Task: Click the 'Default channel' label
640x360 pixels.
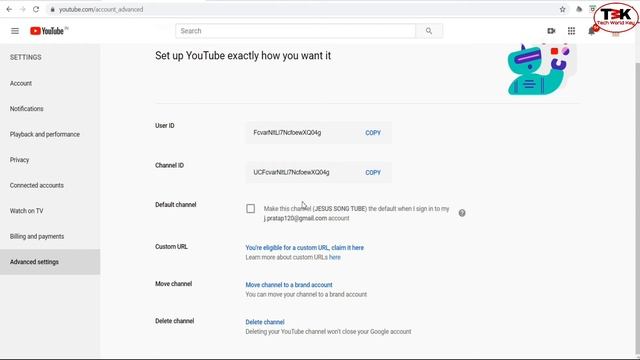Action: (176, 205)
